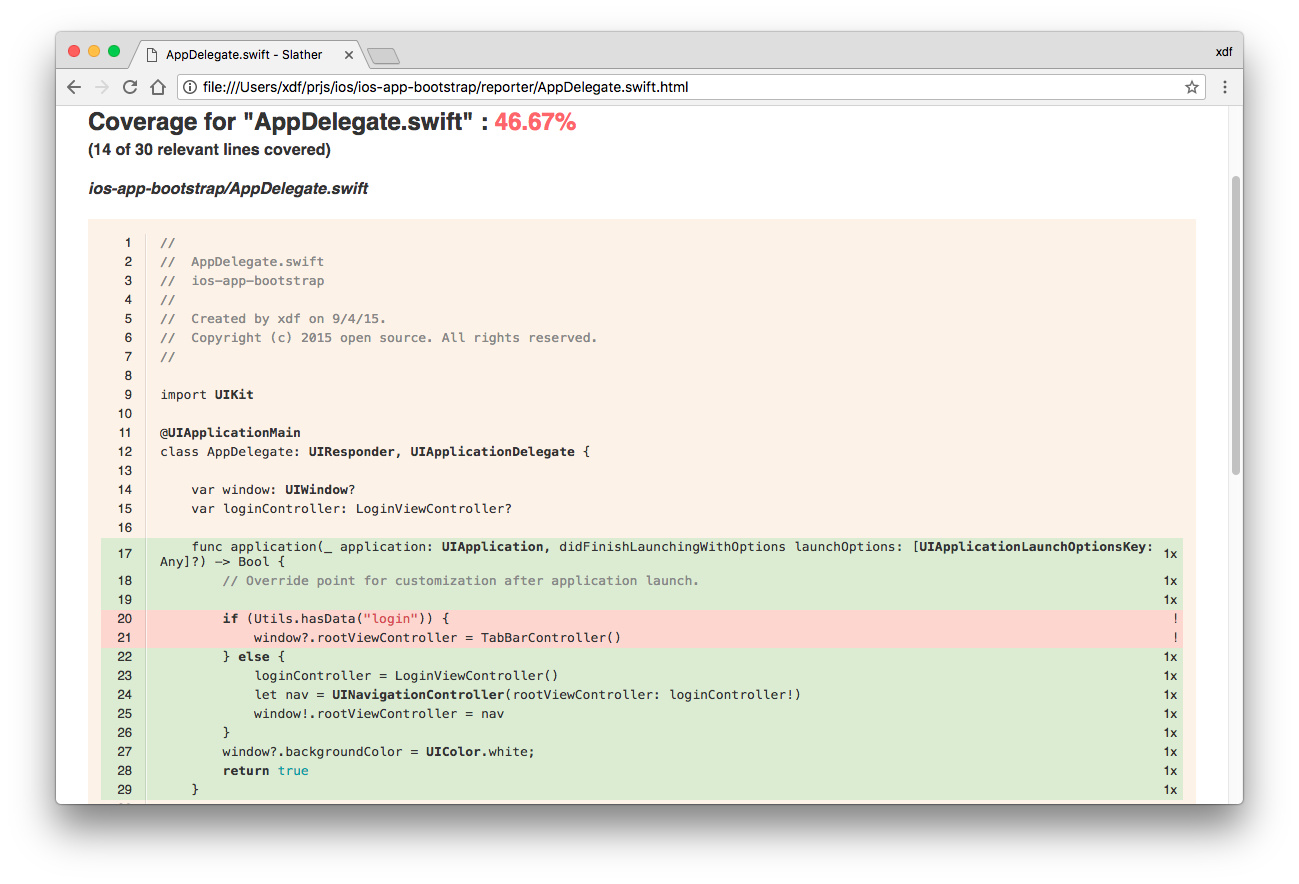This screenshot has width=1299, height=884.
Task: Click the address bar URL field
Action: 680,87
